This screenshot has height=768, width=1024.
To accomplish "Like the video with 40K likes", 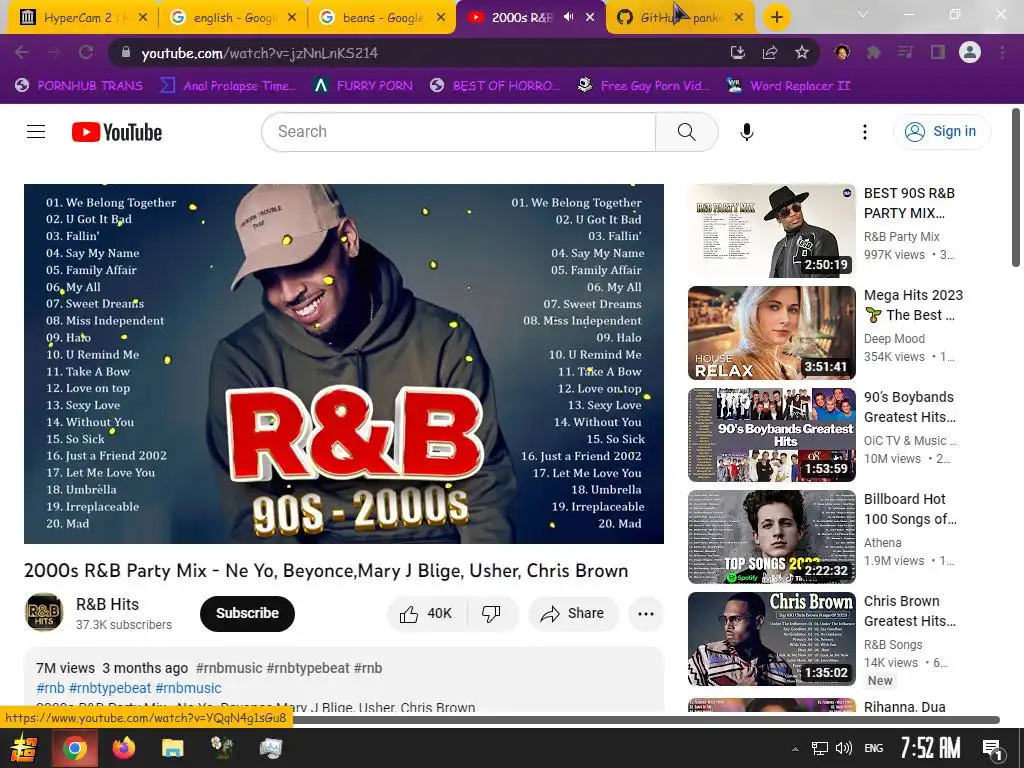I will tap(426, 613).
